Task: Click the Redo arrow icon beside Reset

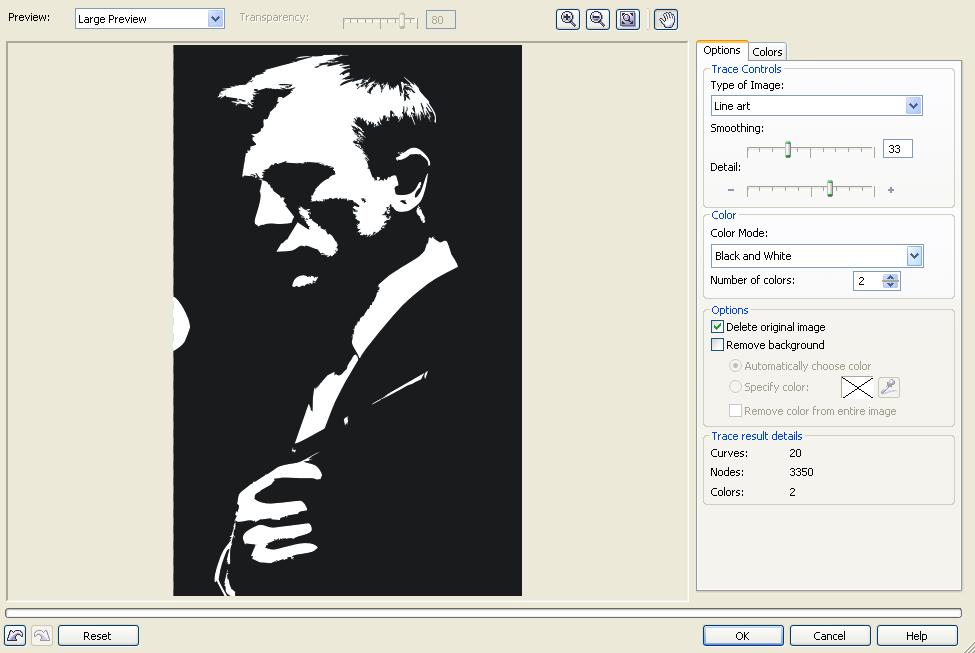Action: (42, 636)
